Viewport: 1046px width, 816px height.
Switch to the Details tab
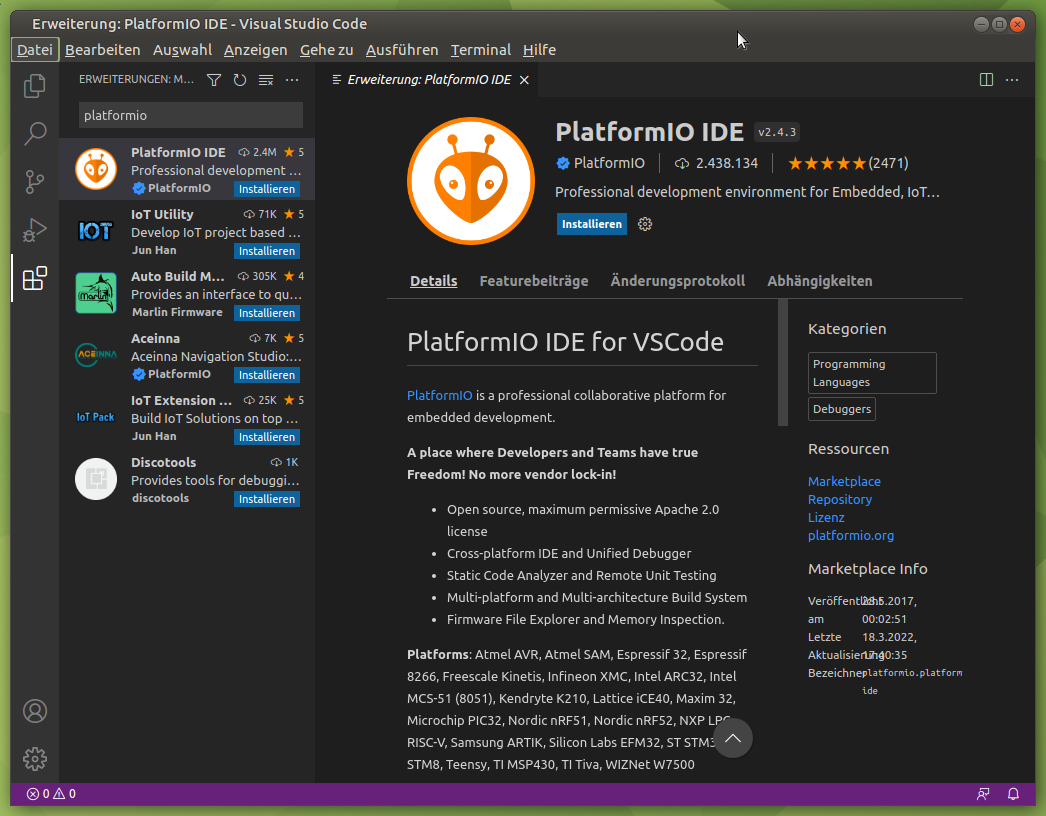click(x=434, y=281)
